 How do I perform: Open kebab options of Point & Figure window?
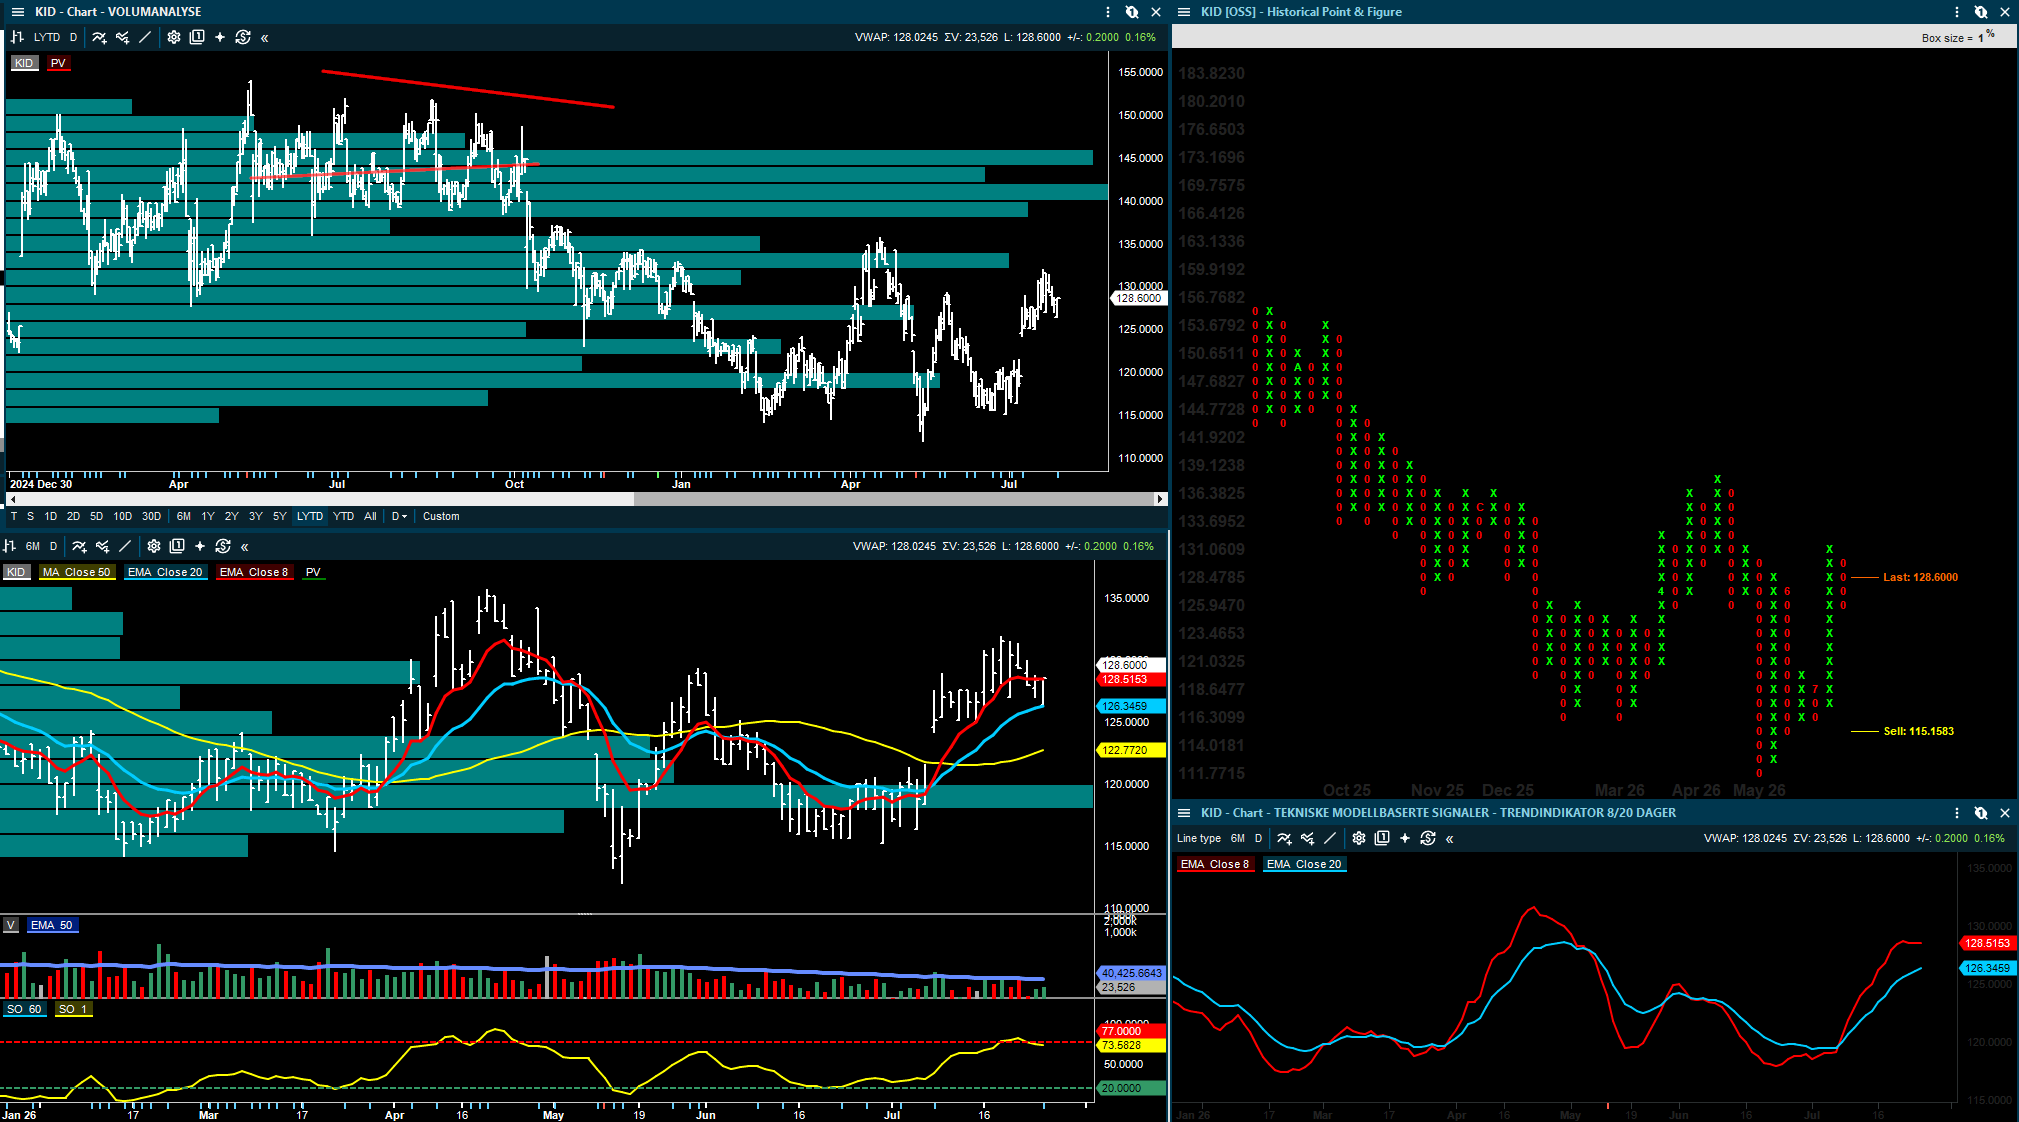pos(1957,12)
